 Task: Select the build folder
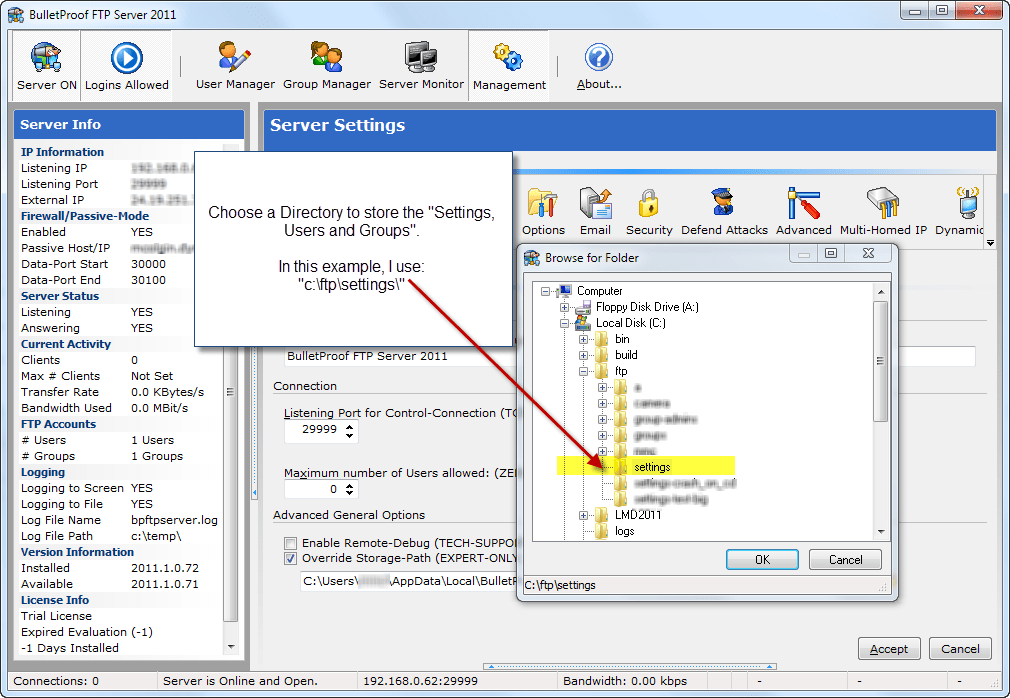(626, 355)
